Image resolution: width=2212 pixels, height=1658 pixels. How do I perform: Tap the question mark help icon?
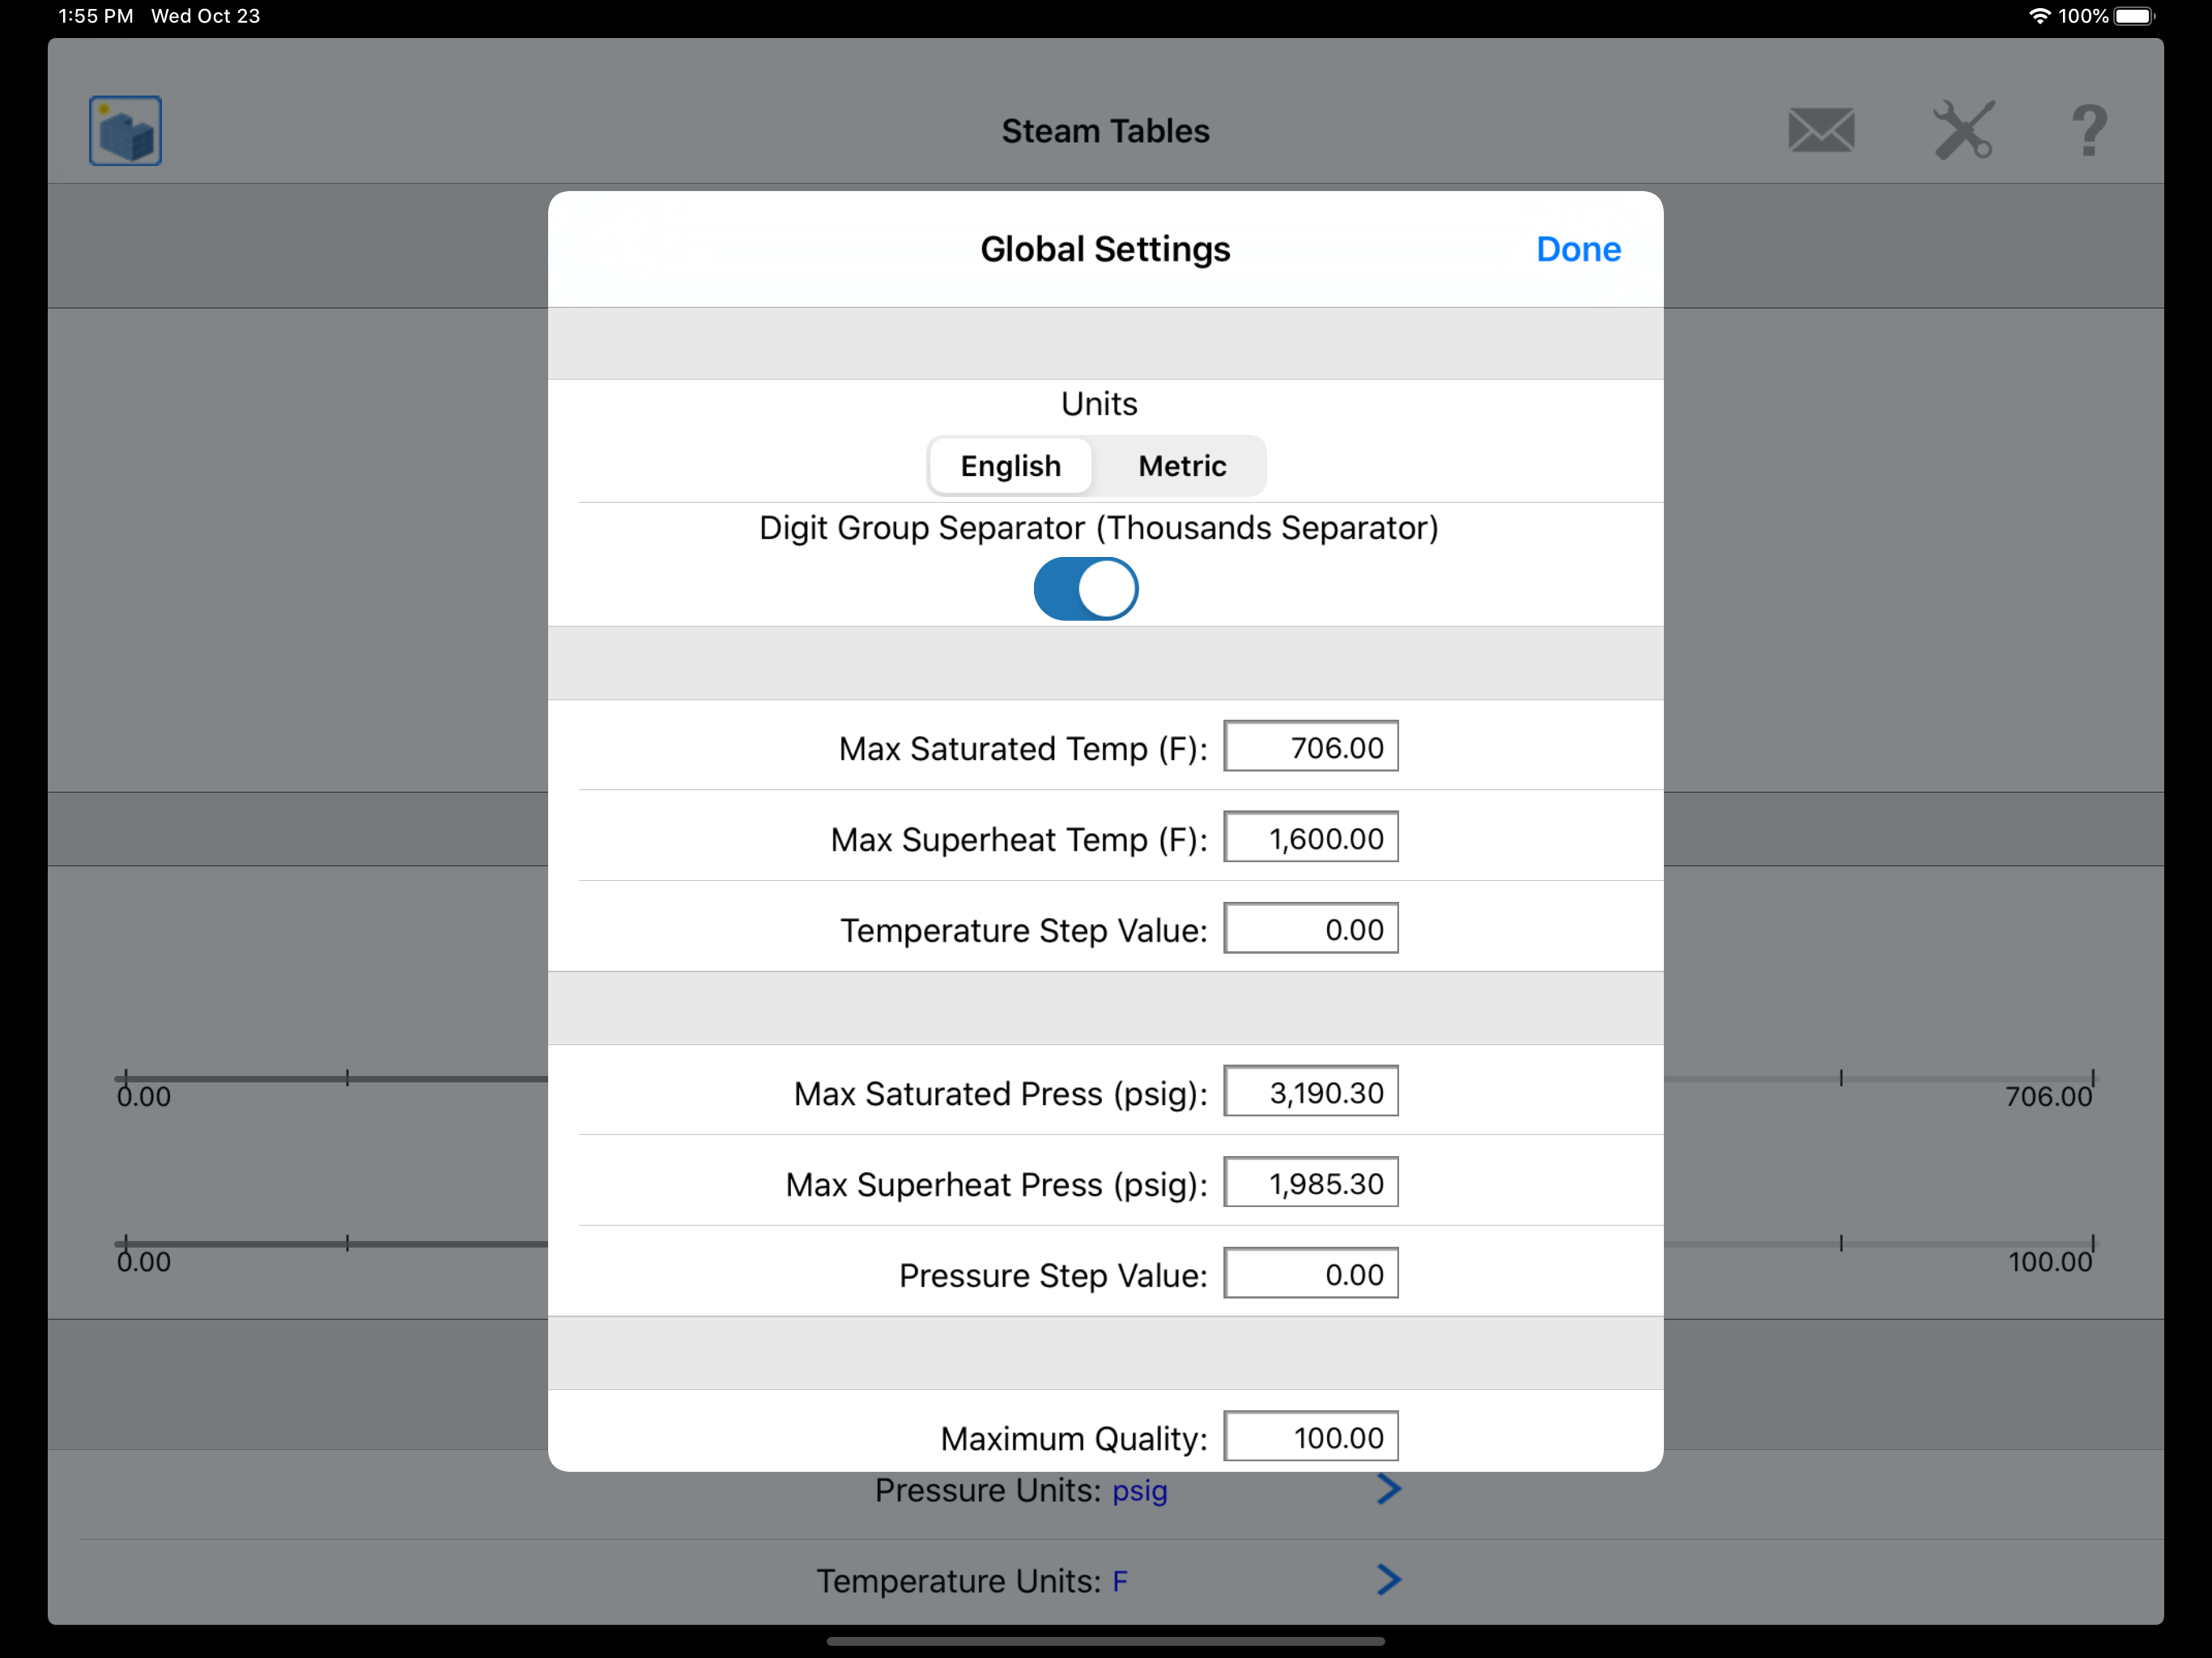[x=2088, y=131]
